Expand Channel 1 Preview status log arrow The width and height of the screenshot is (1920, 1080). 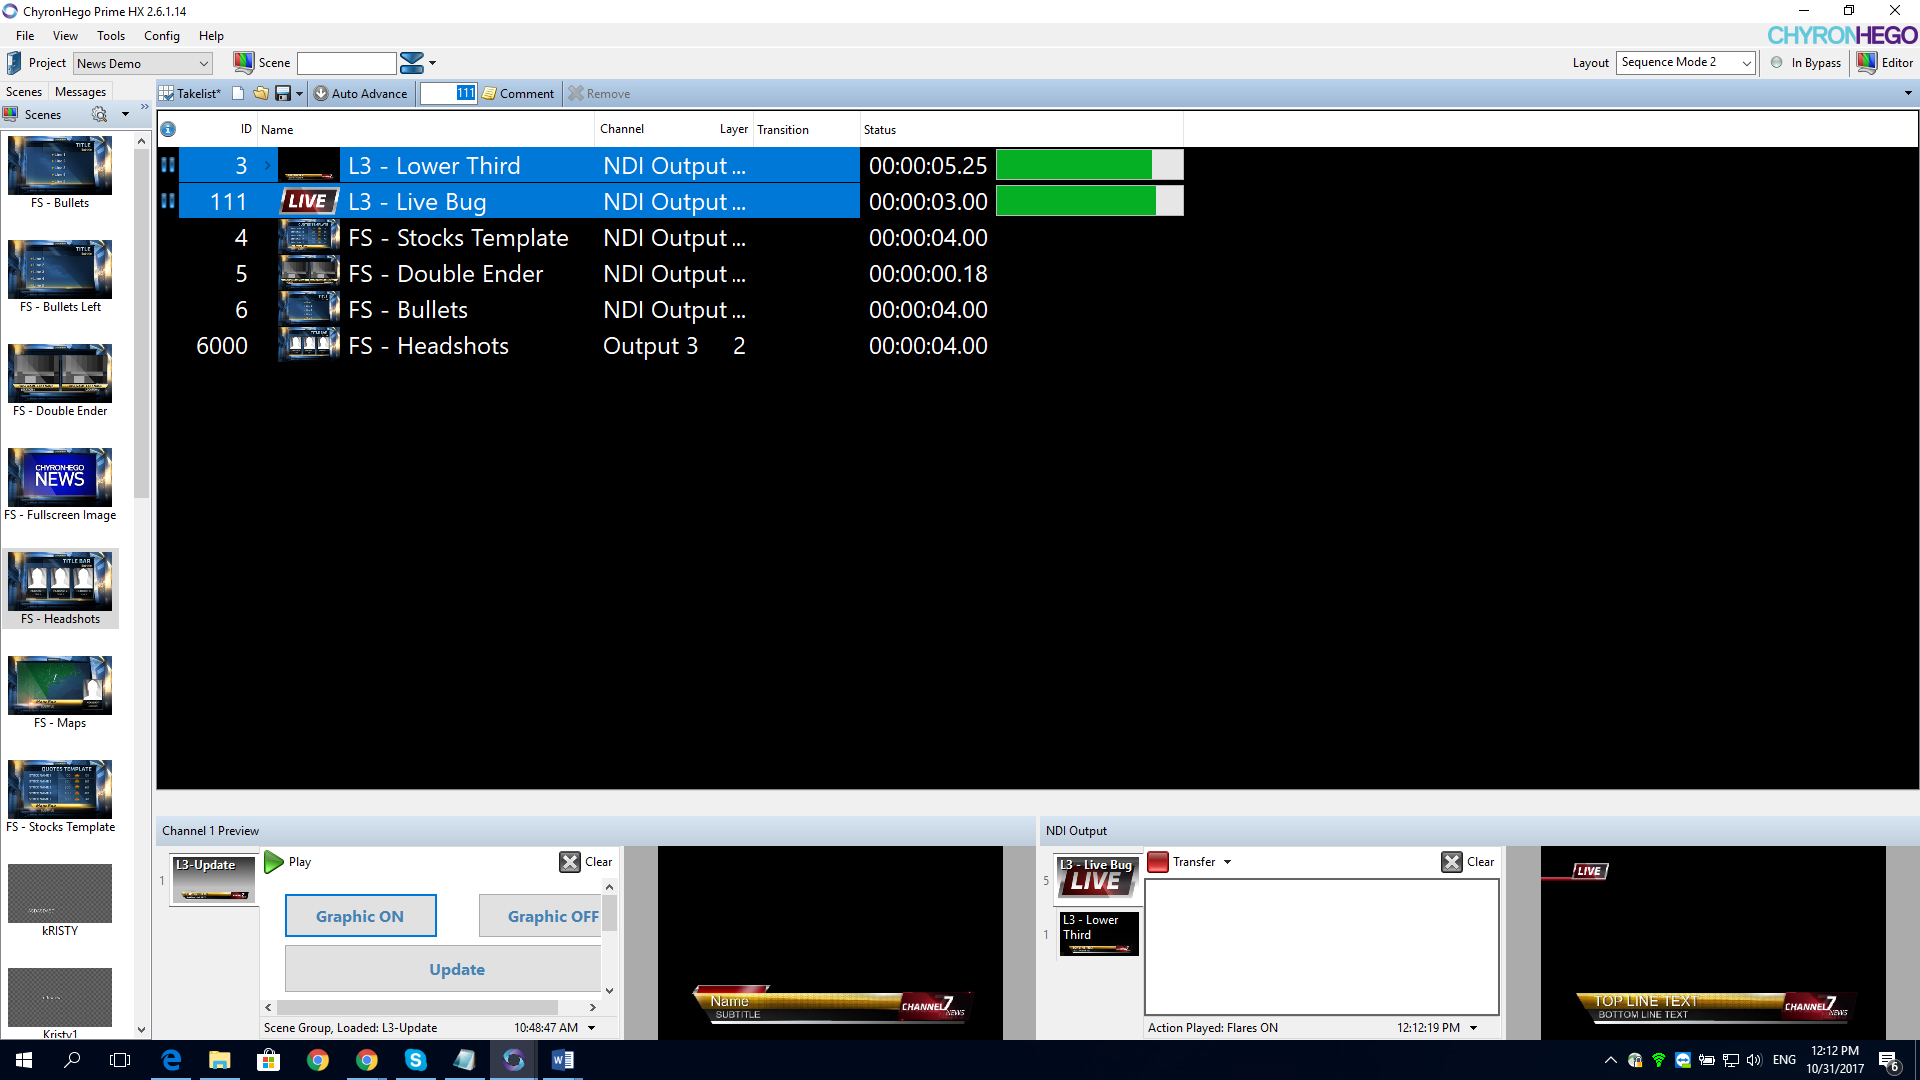pos(591,1028)
